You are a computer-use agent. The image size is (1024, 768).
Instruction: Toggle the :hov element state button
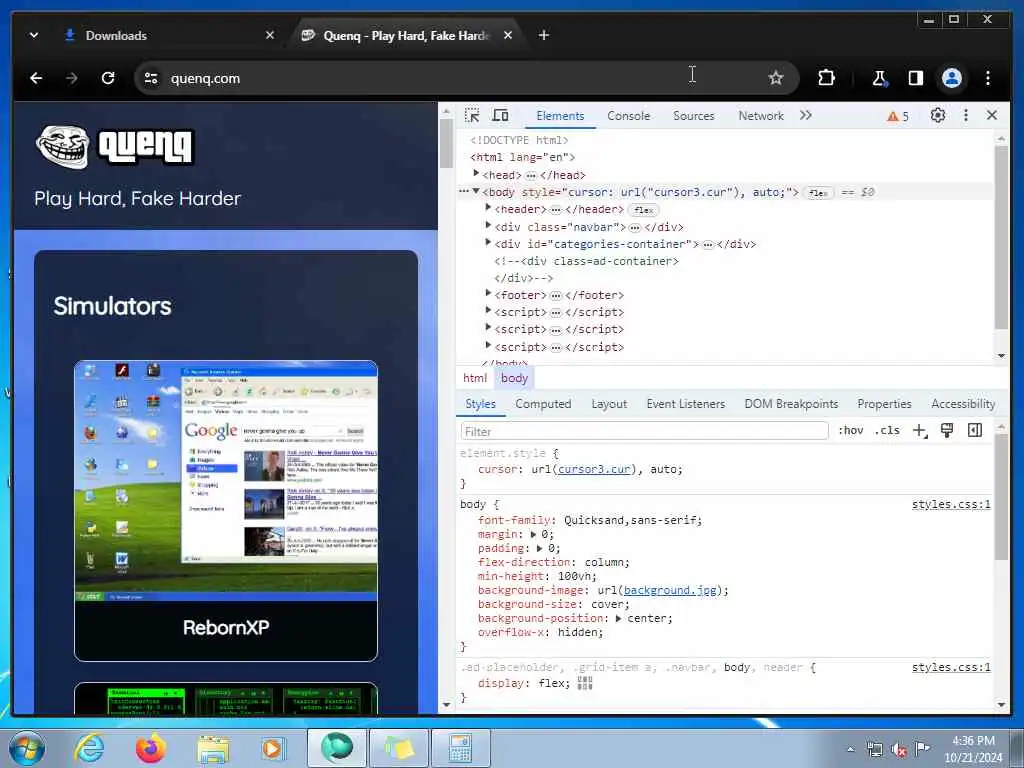850,430
